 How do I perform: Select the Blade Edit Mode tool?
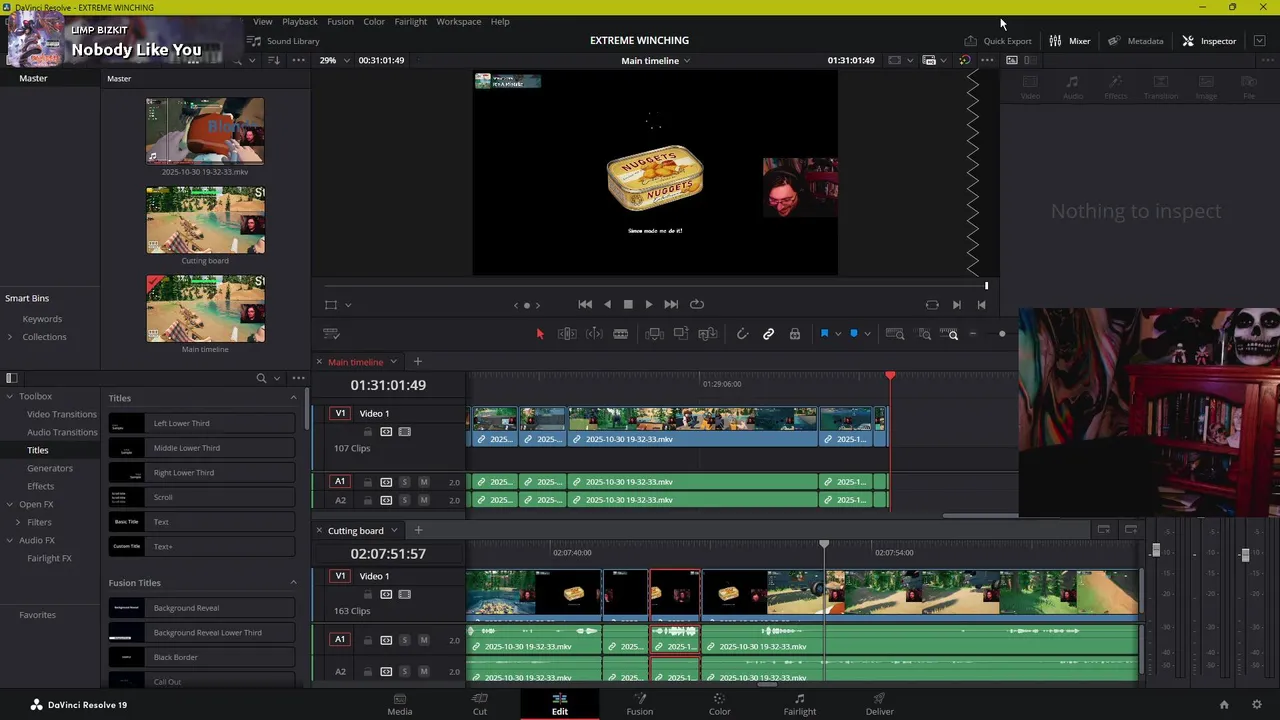tap(620, 334)
